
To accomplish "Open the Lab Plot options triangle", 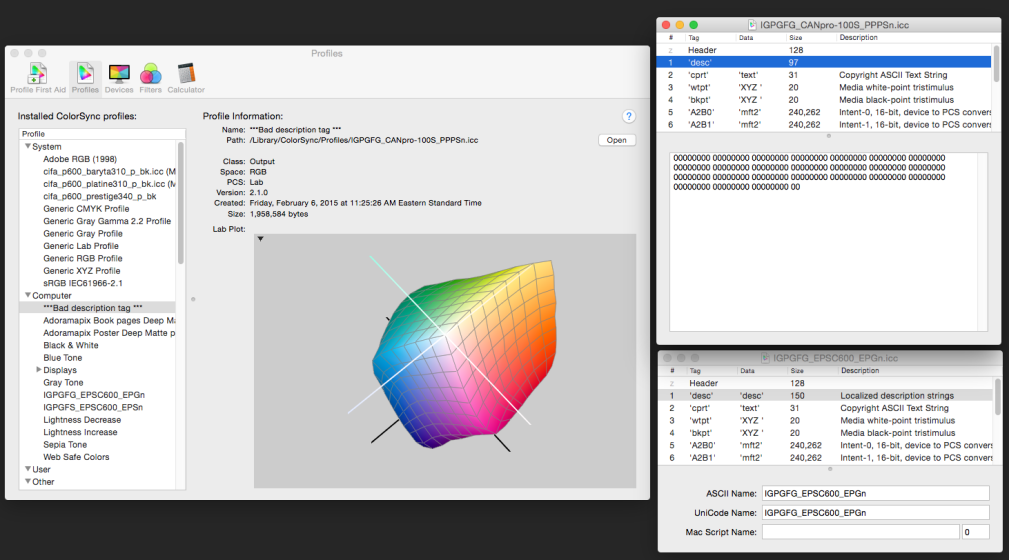I will click(261, 239).
